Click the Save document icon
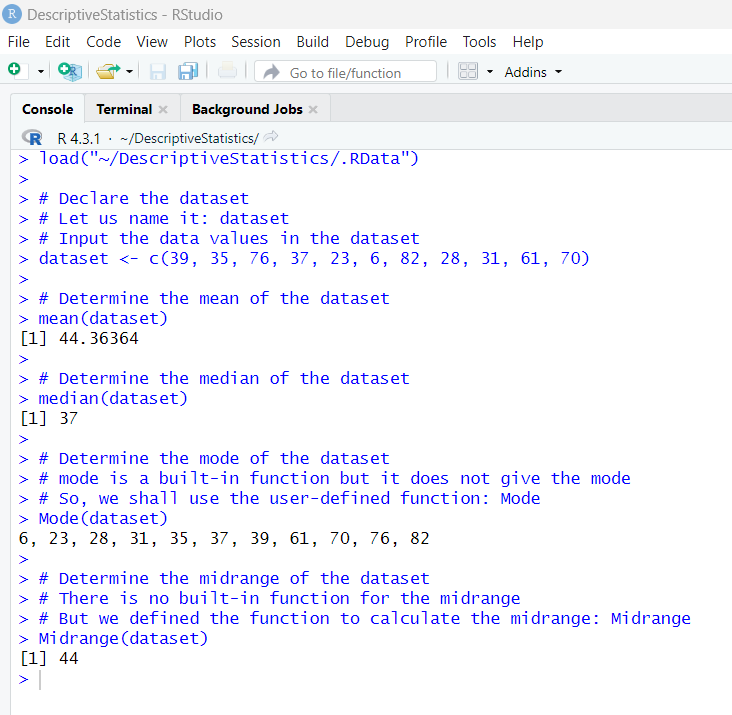Image resolution: width=732 pixels, height=715 pixels. coord(157,71)
